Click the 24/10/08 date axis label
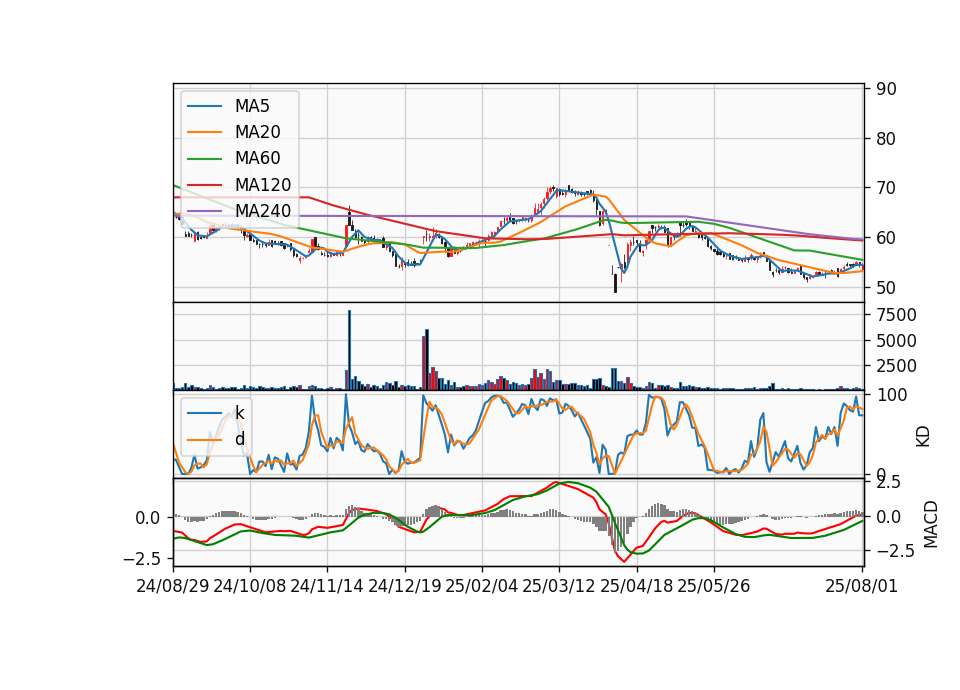Viewport: 960px width, 690px height. [x=250, y=586]
